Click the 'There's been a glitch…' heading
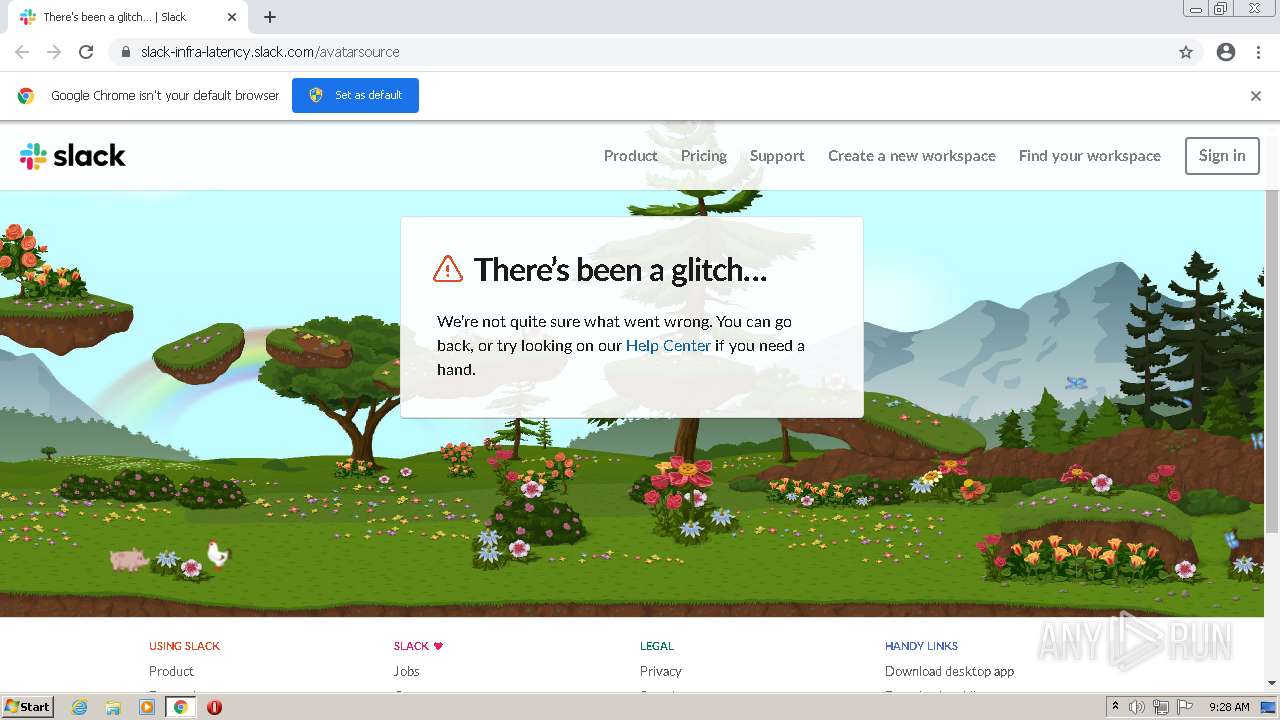Image resolution: width=1280 pixels, height=720 pixels. tap(620, 269)
